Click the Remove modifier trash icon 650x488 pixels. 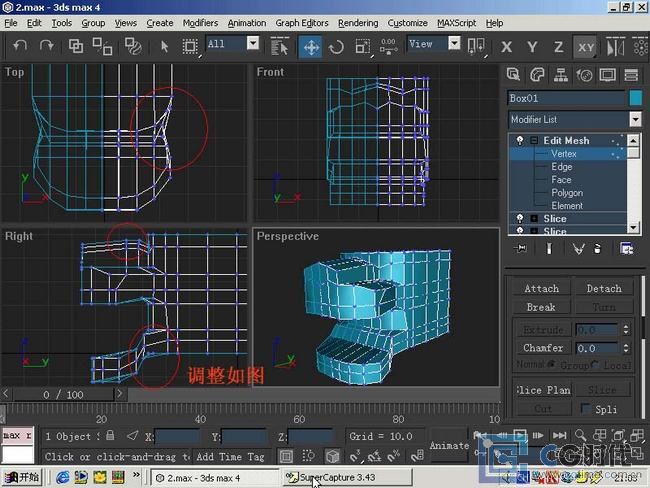(x=597, y=248)
